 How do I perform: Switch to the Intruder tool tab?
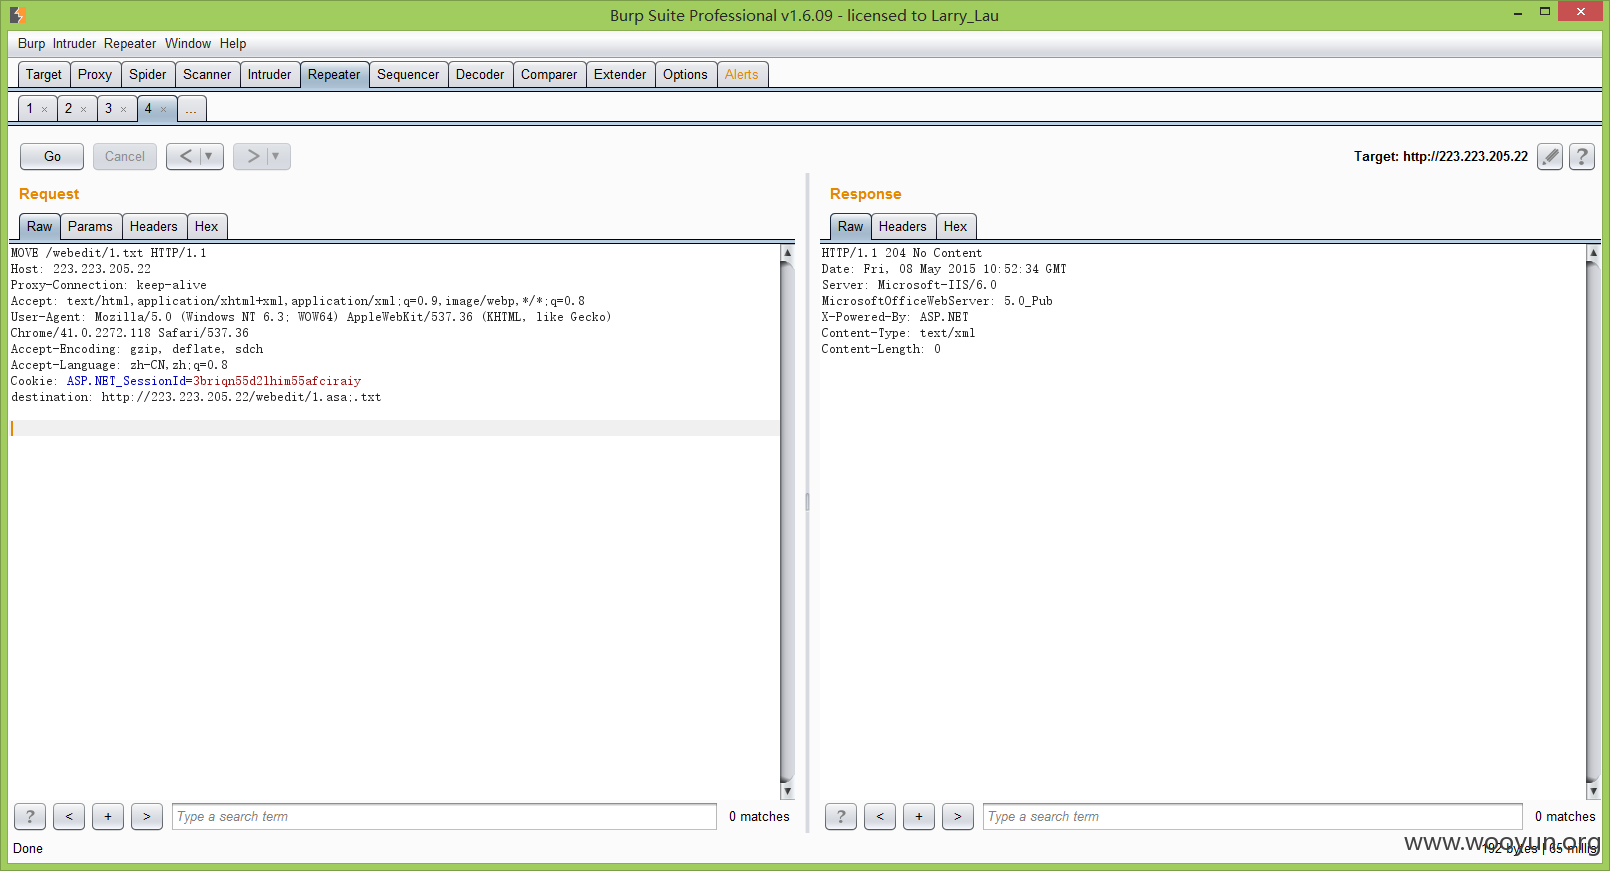click(x=270, y=75)
